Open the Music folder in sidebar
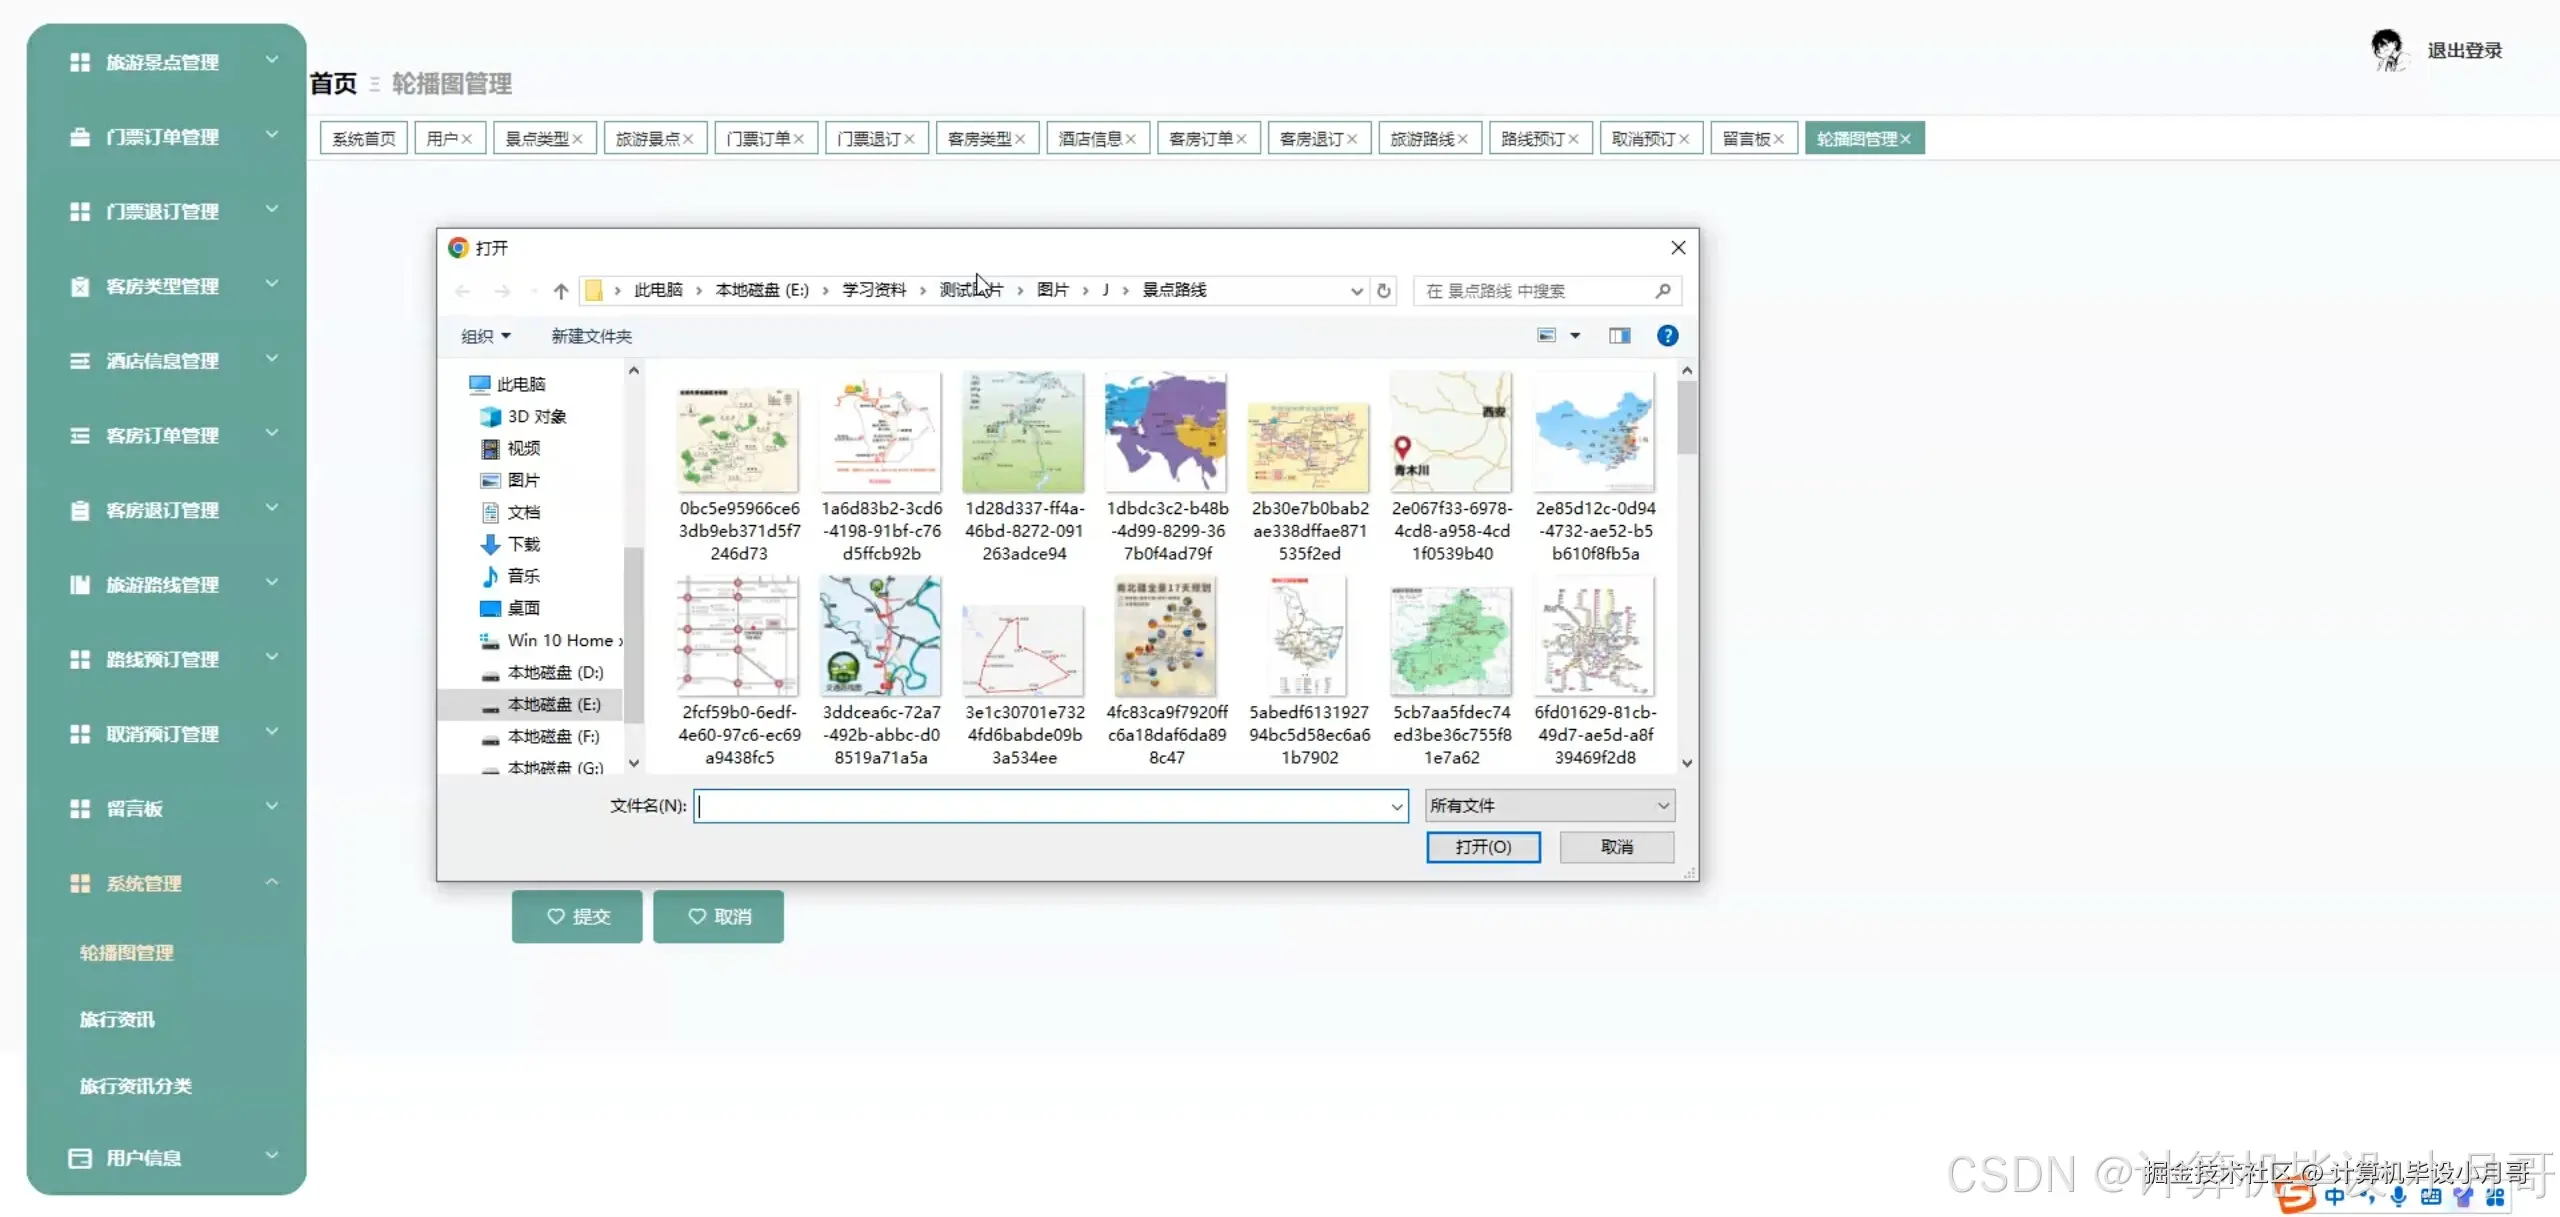Image resolution: width=2560 pixels, height=1217 pixels. pos(522,576)
